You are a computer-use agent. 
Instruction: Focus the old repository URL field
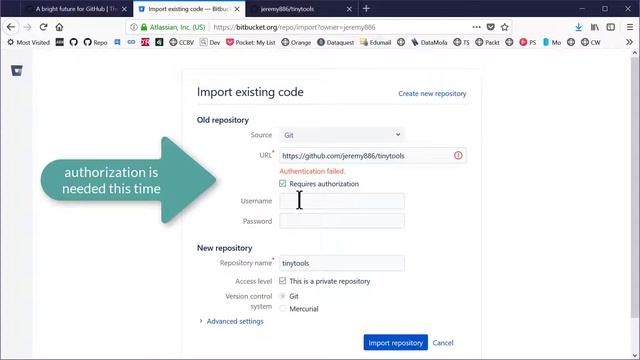click(x=373, y=156)
